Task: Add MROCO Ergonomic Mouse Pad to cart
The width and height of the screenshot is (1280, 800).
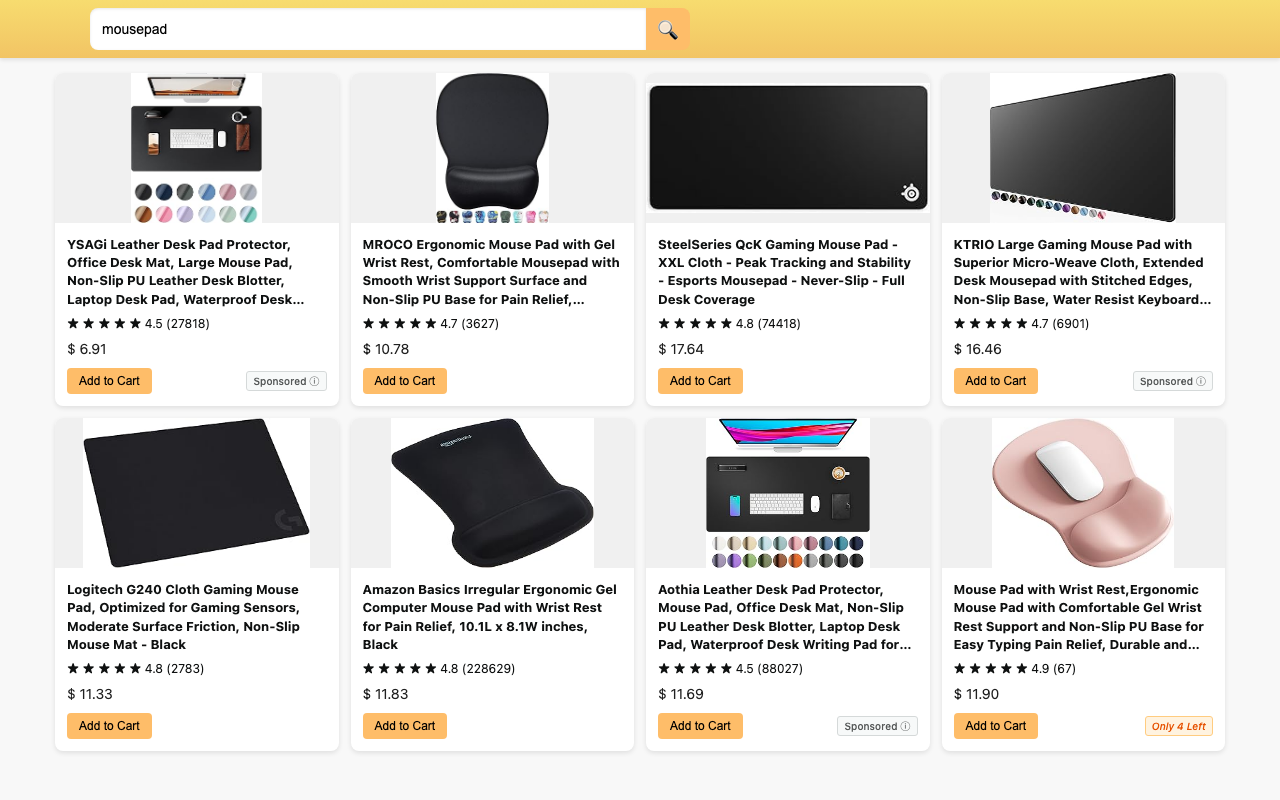Action: pos(405,381)
